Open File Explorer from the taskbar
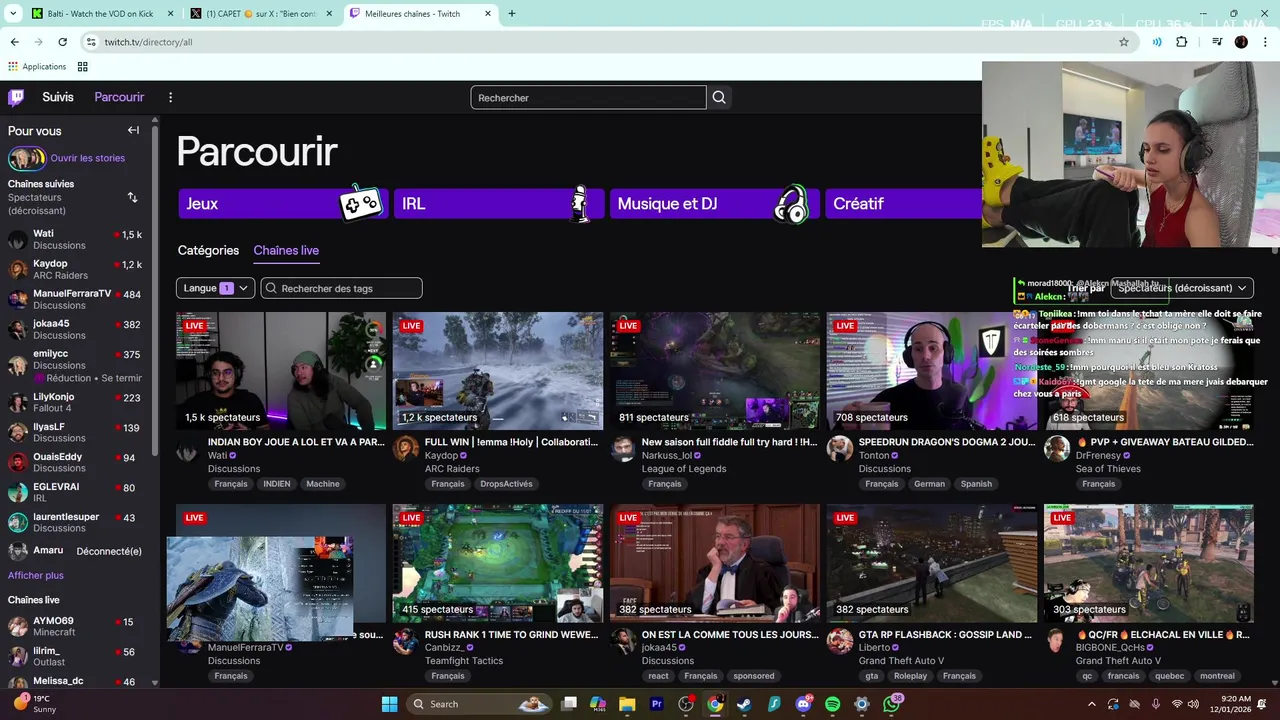Viewport: 1280px width, 720px height. [x=627, y=704]
